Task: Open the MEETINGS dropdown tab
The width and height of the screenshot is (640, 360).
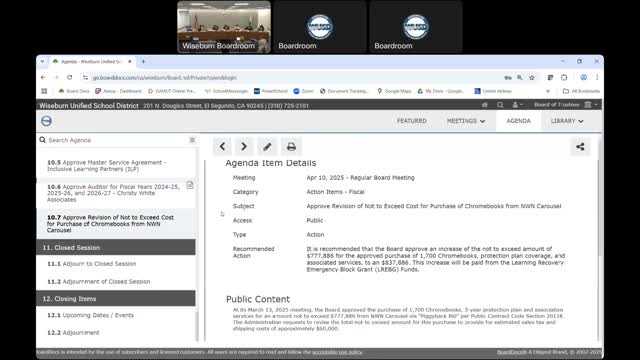Action: click(x=466, y=121)
